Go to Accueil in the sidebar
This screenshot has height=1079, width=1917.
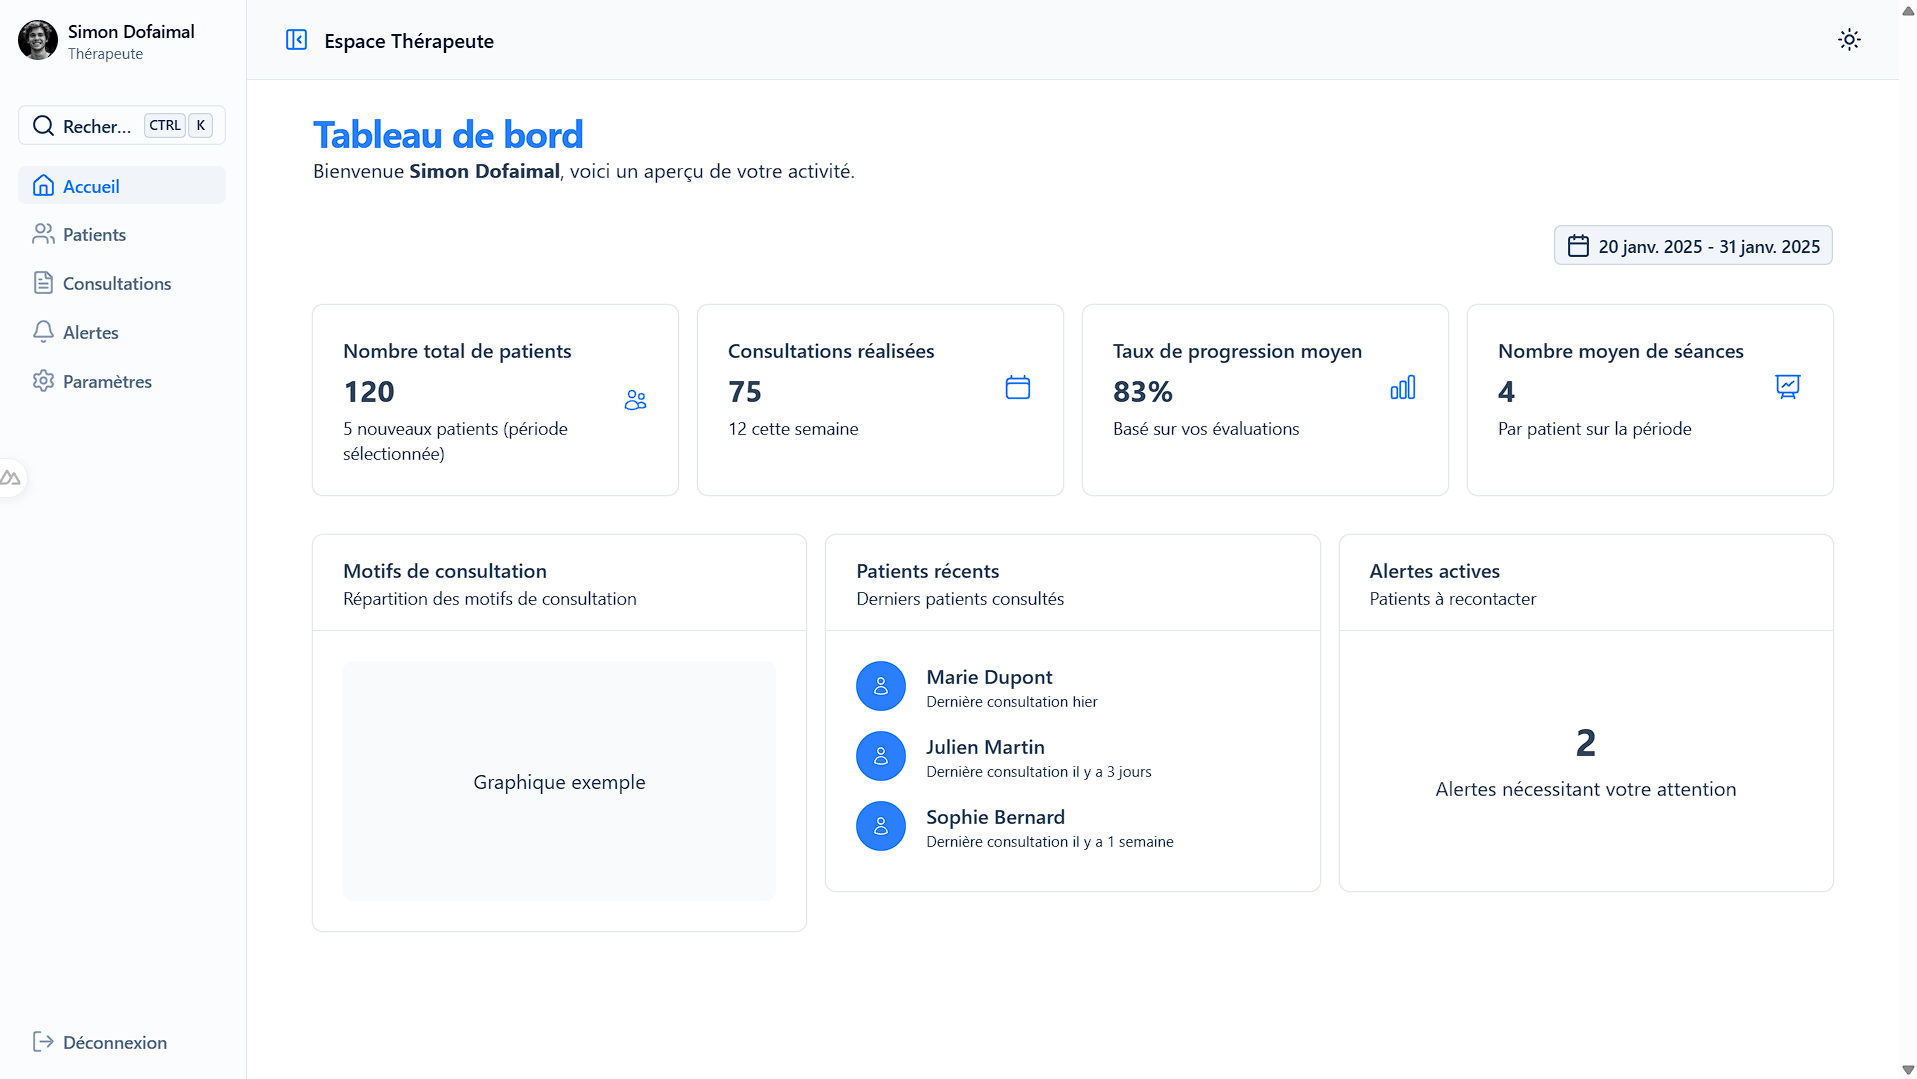click(122, 186)
